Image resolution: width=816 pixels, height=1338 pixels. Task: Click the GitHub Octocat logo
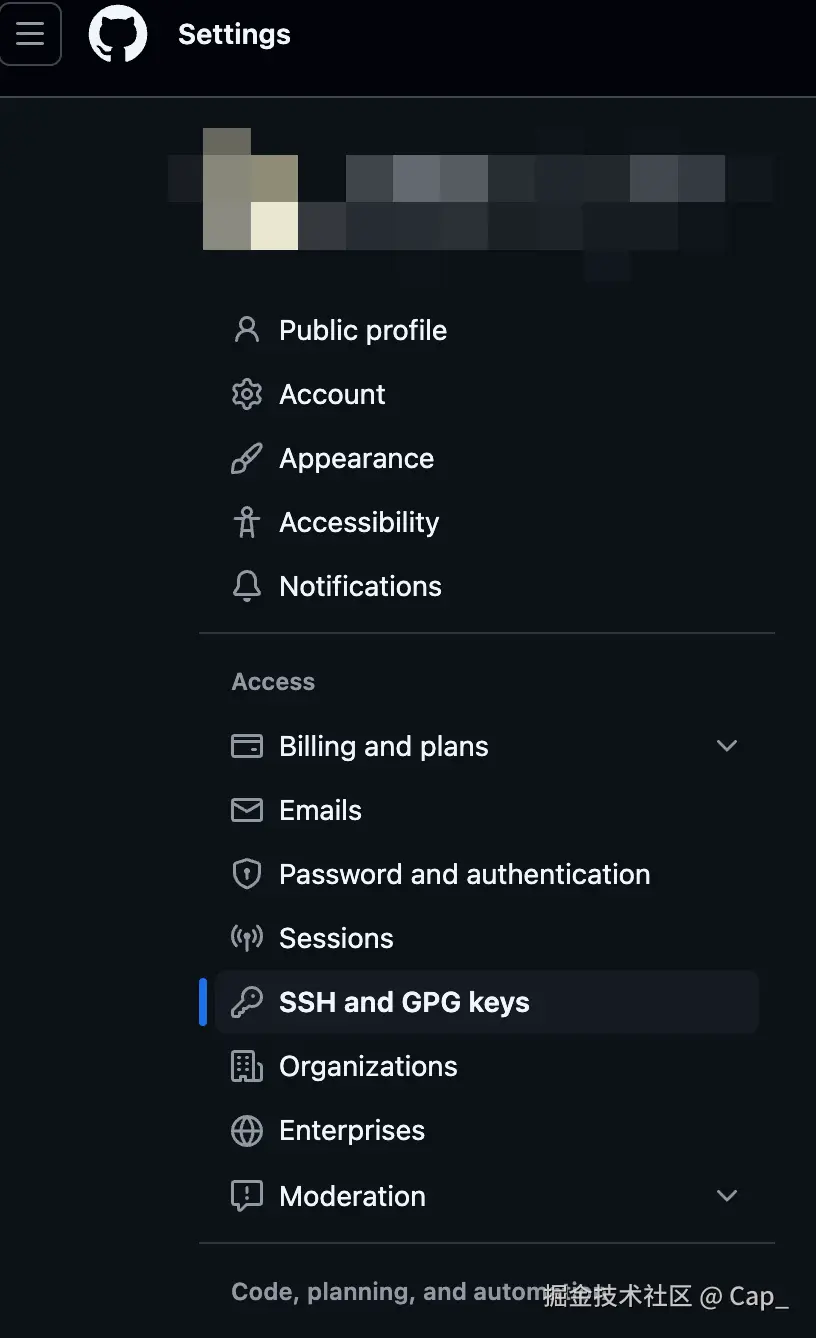[x=118, y=34]
